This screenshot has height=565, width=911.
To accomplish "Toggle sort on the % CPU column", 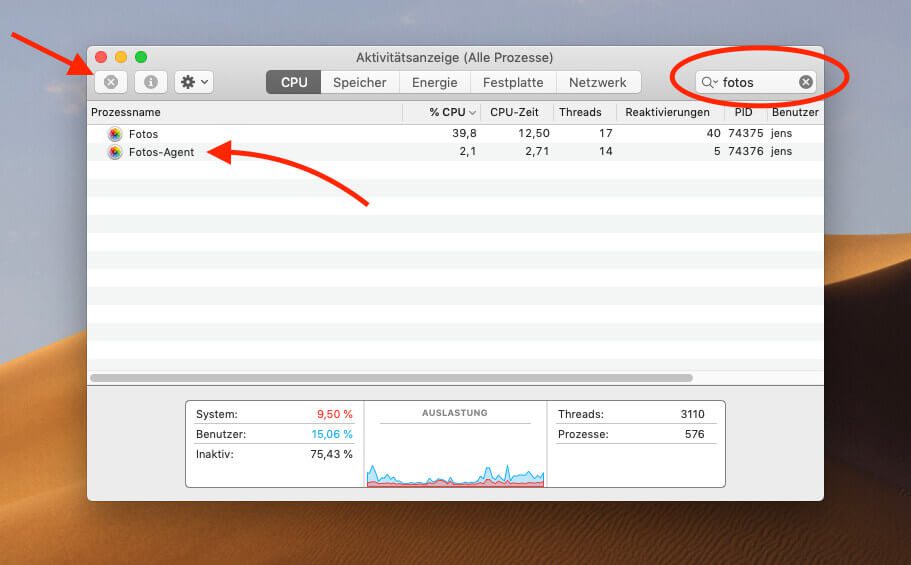I will pyautogui.click(x=442, y=112).
